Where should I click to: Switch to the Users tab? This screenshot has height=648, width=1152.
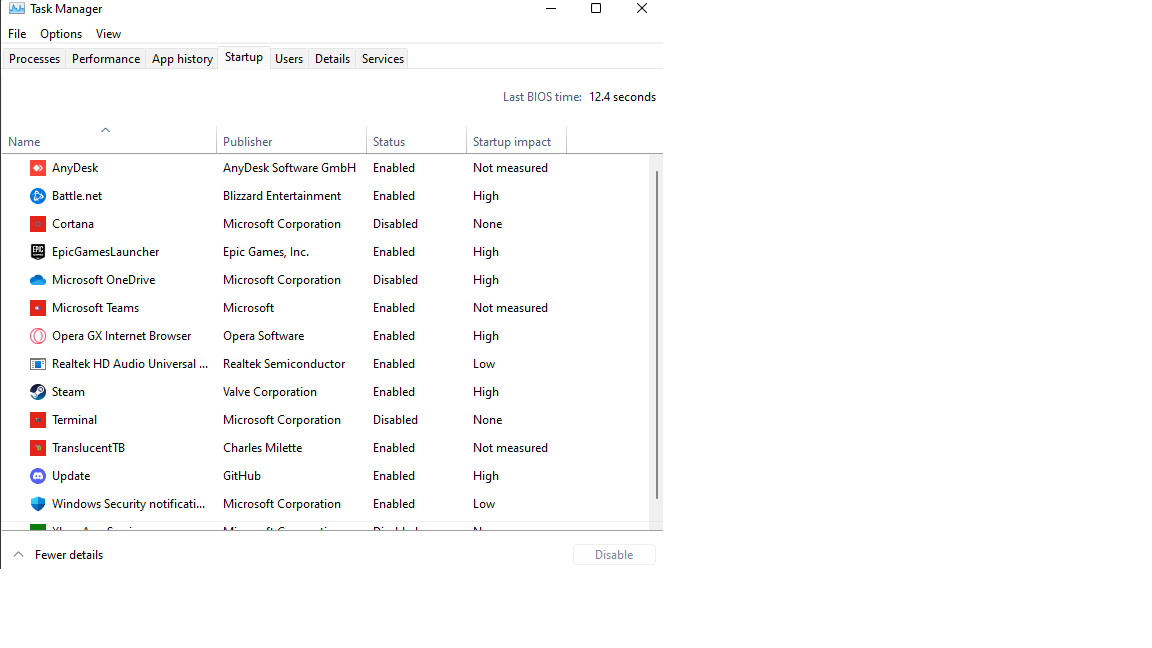(289, 59)
